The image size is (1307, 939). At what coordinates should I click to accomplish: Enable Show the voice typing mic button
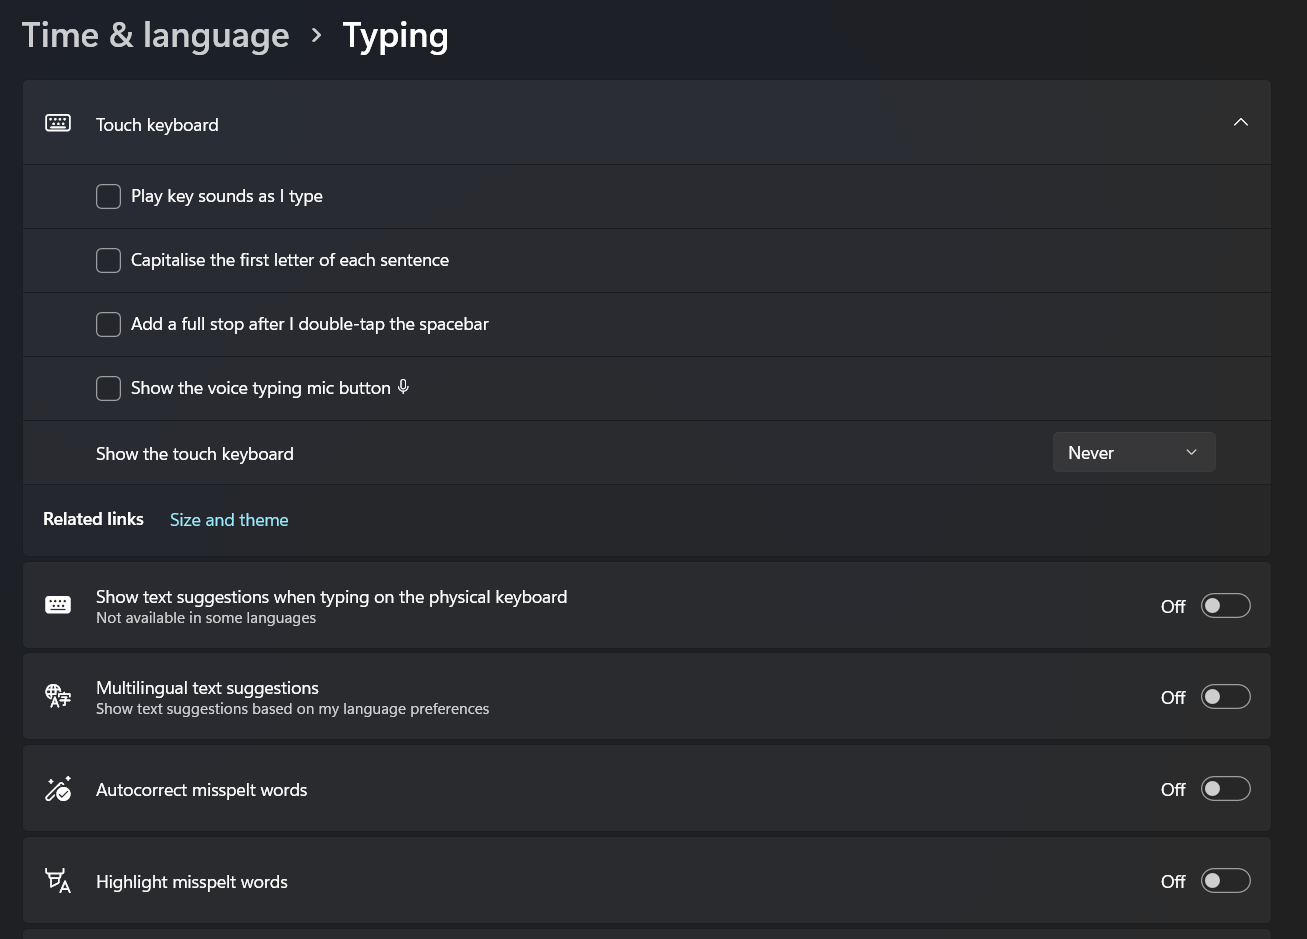(108, 388)
